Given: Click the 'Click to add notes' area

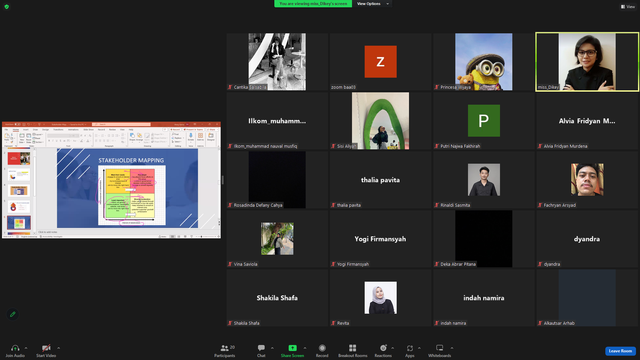Looking at the screenshot, I should tap(48, 232).
